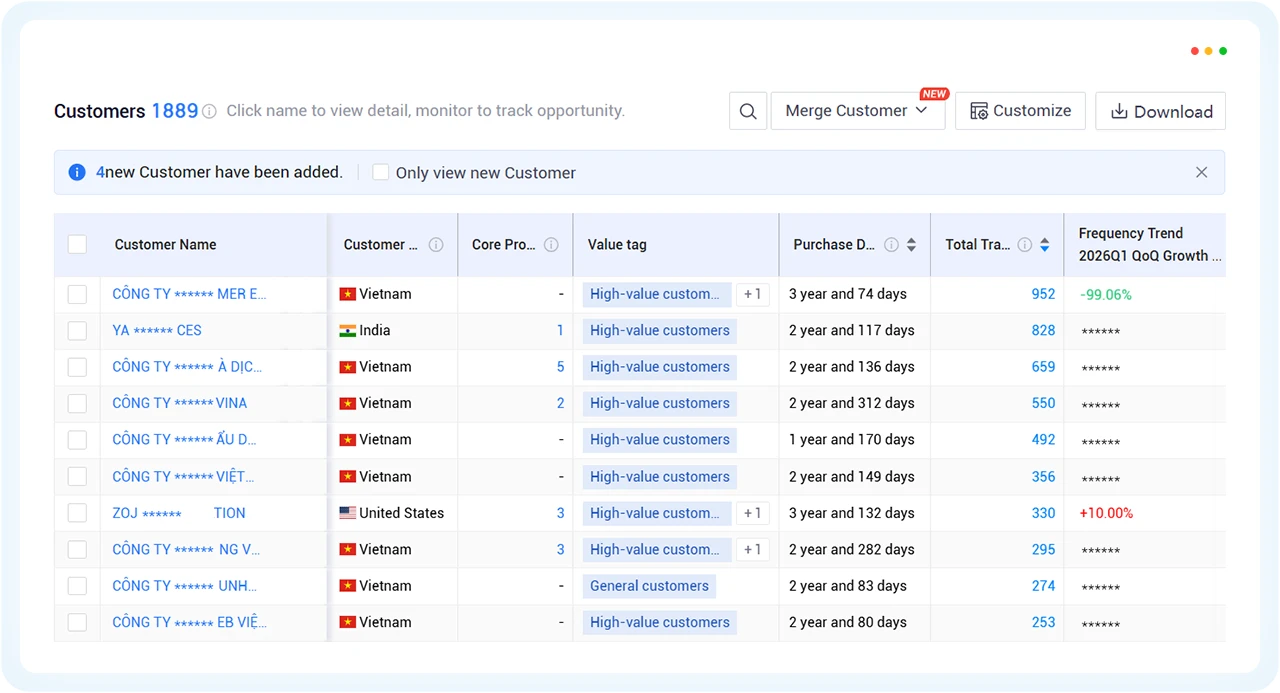Click the -99.06% frequency trend value

coord(1106,295)
